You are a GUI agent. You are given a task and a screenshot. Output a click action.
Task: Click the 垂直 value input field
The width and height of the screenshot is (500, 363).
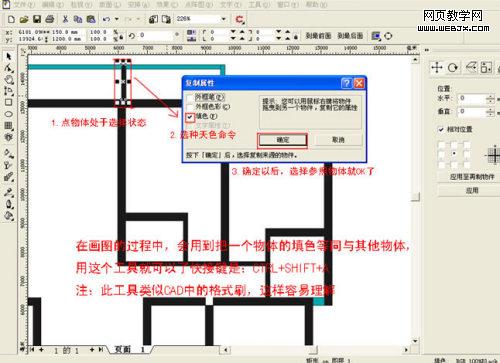[x=472, y=112]
